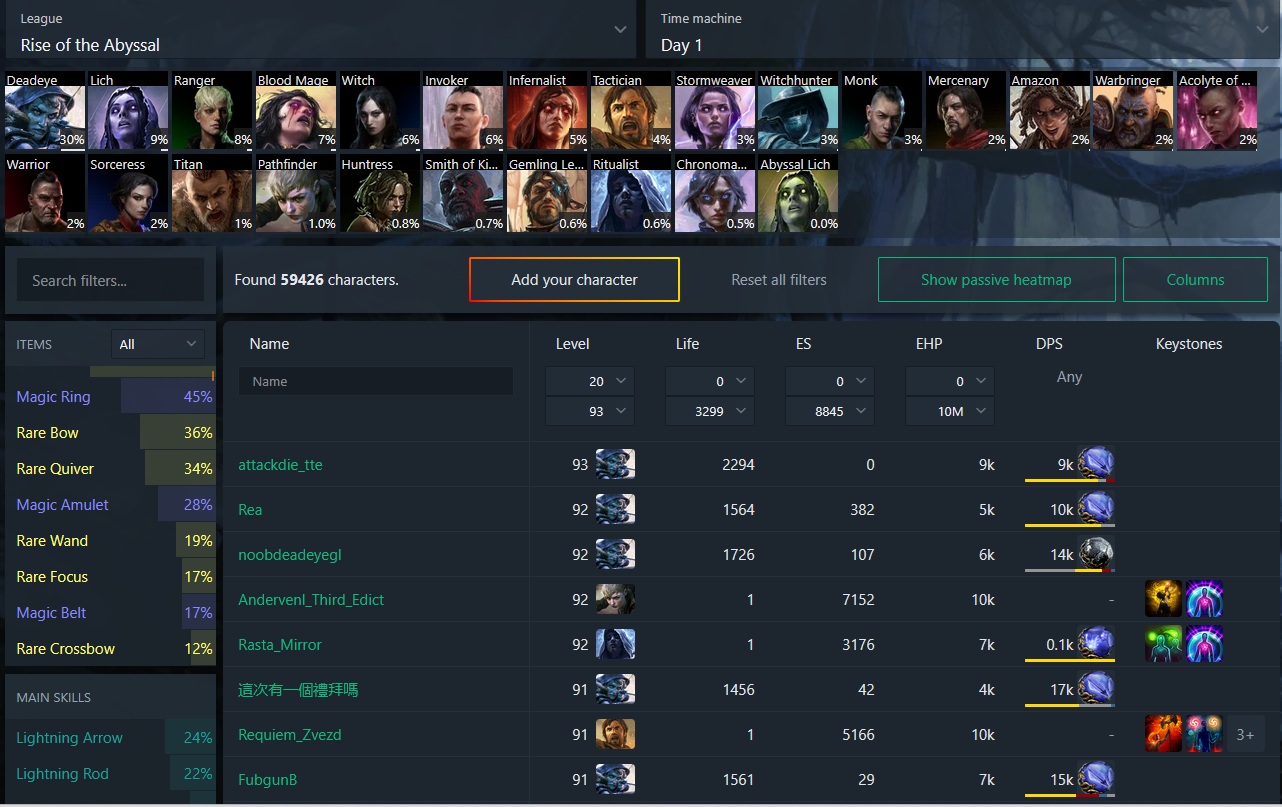Open the League dropdown
1282x807 pixels.
pyautogui.click(x=321, y=29)
